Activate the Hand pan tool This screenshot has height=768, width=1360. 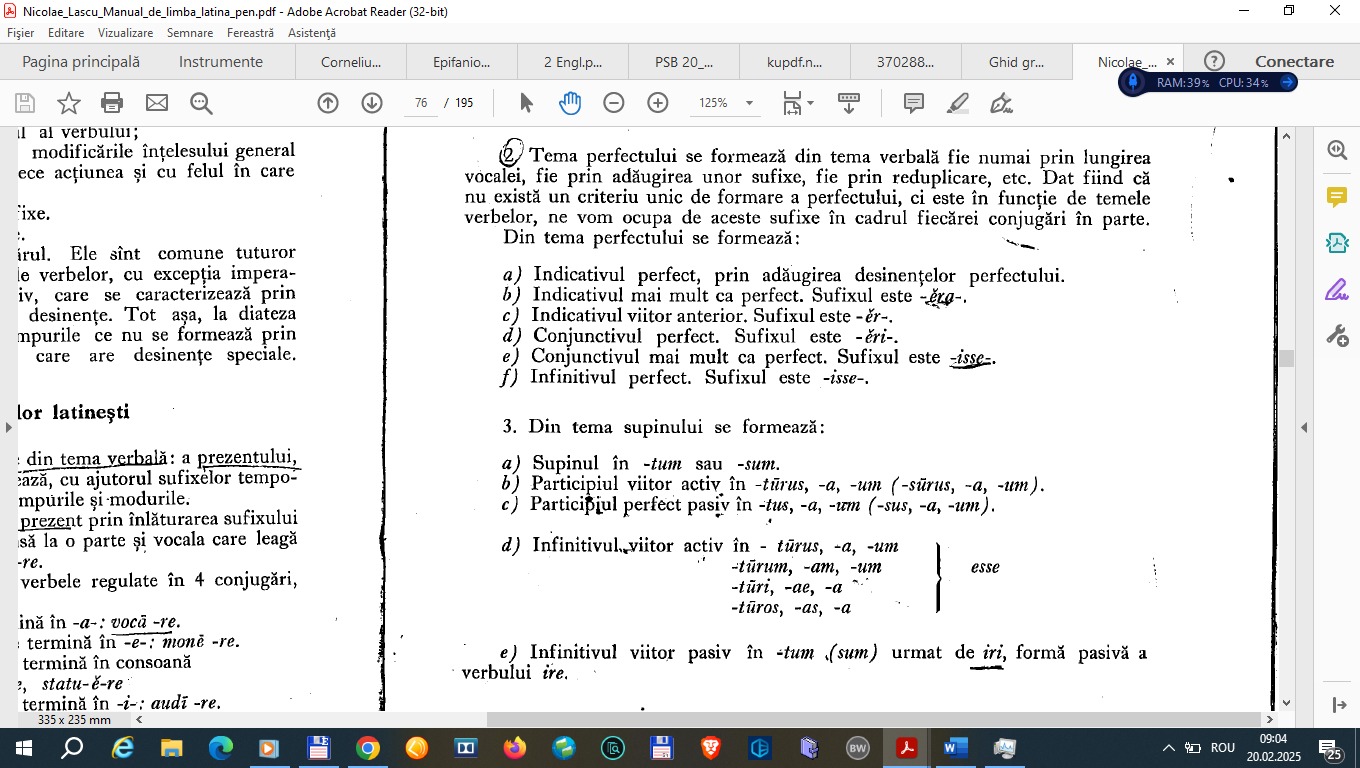pyautogui.click(x=570, y=103)
